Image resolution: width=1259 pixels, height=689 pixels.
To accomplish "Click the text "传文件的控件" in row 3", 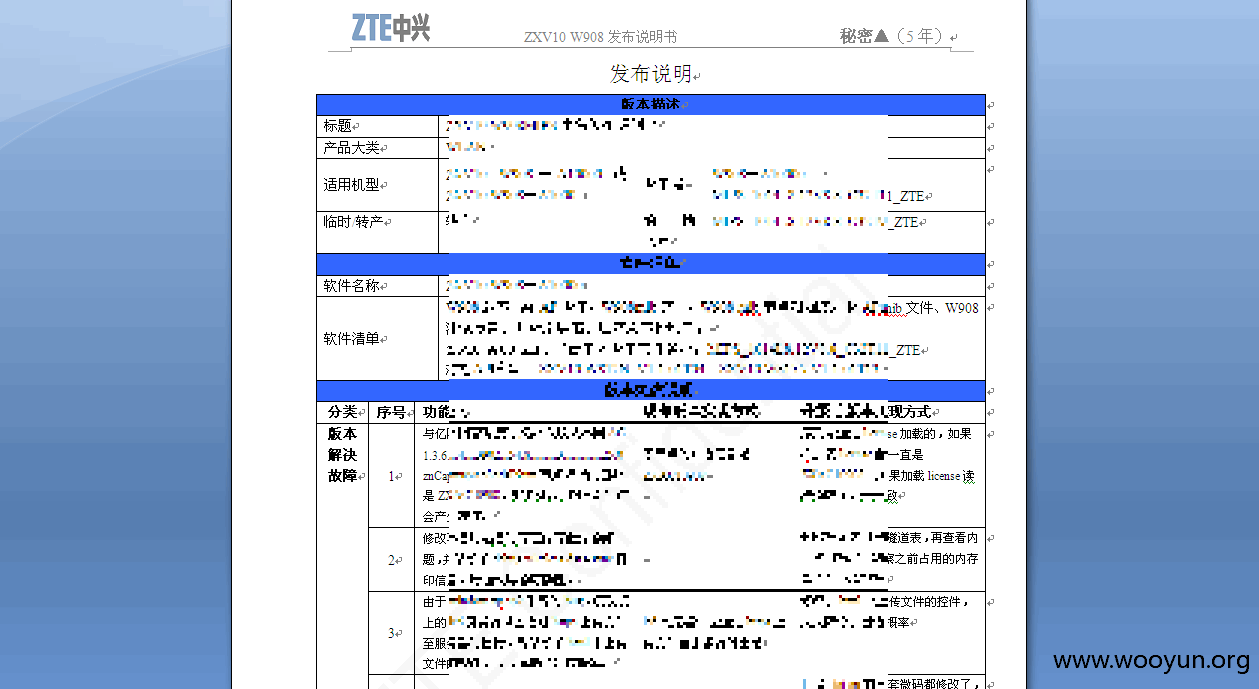I will coord(927,602).
